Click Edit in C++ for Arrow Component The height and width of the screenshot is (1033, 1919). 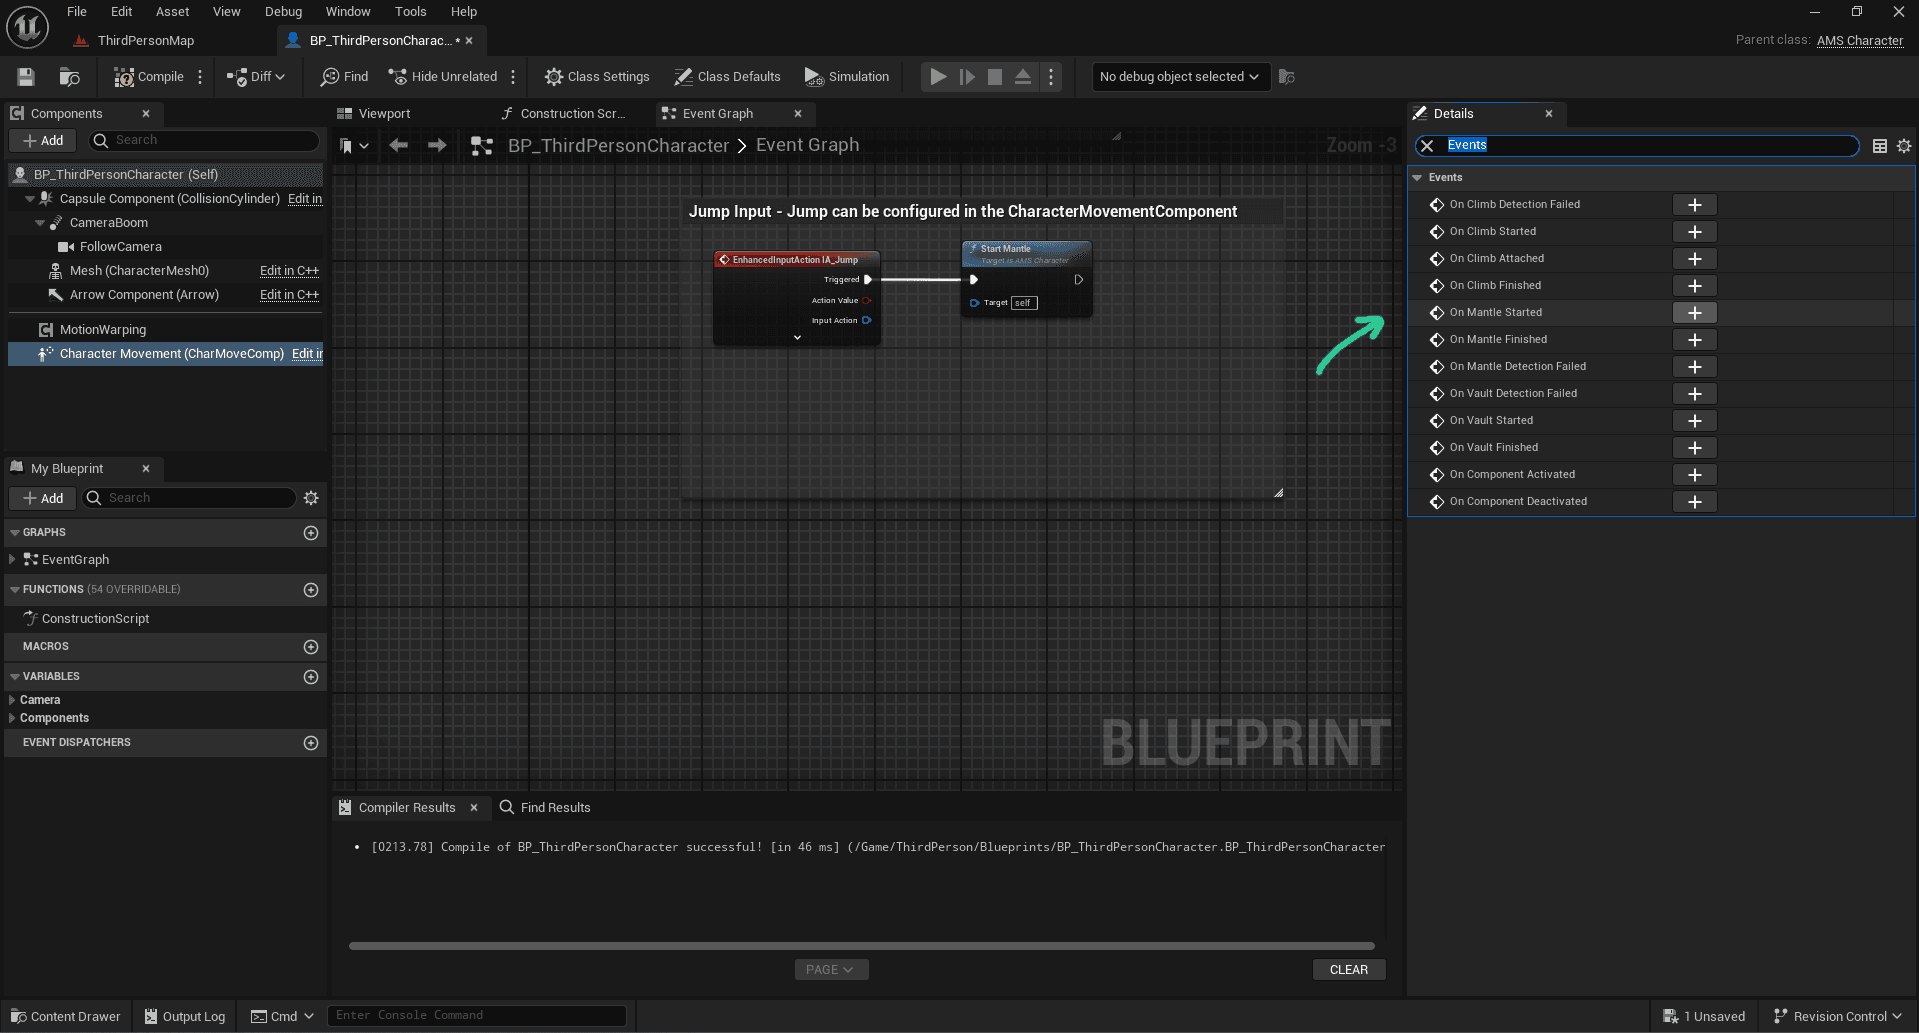point(289,295)
